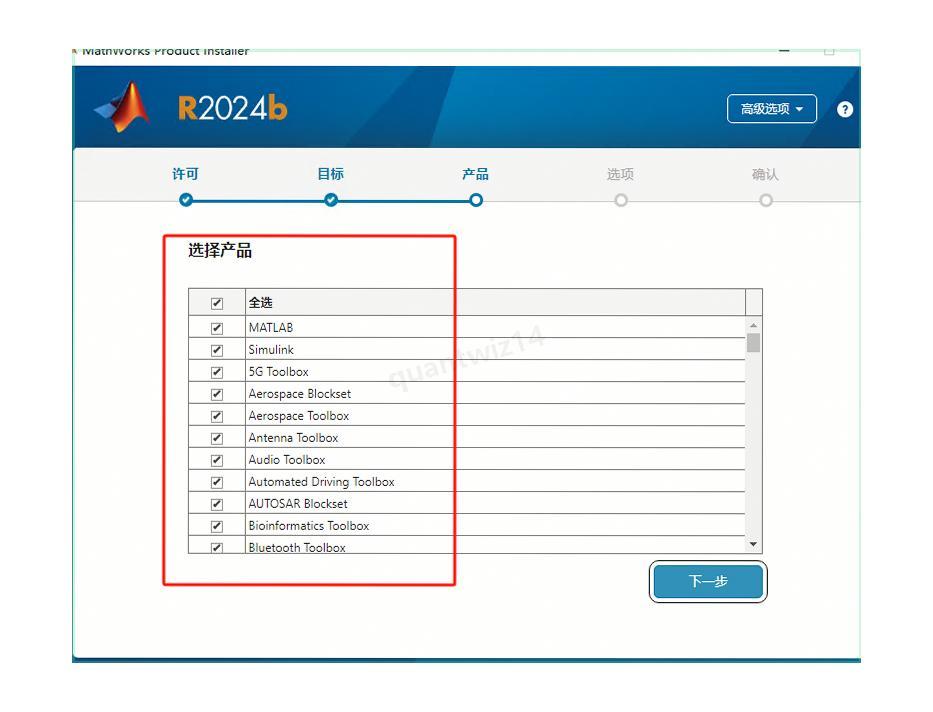Toggle the Bluetooth Toolbox checkbox

220,546
